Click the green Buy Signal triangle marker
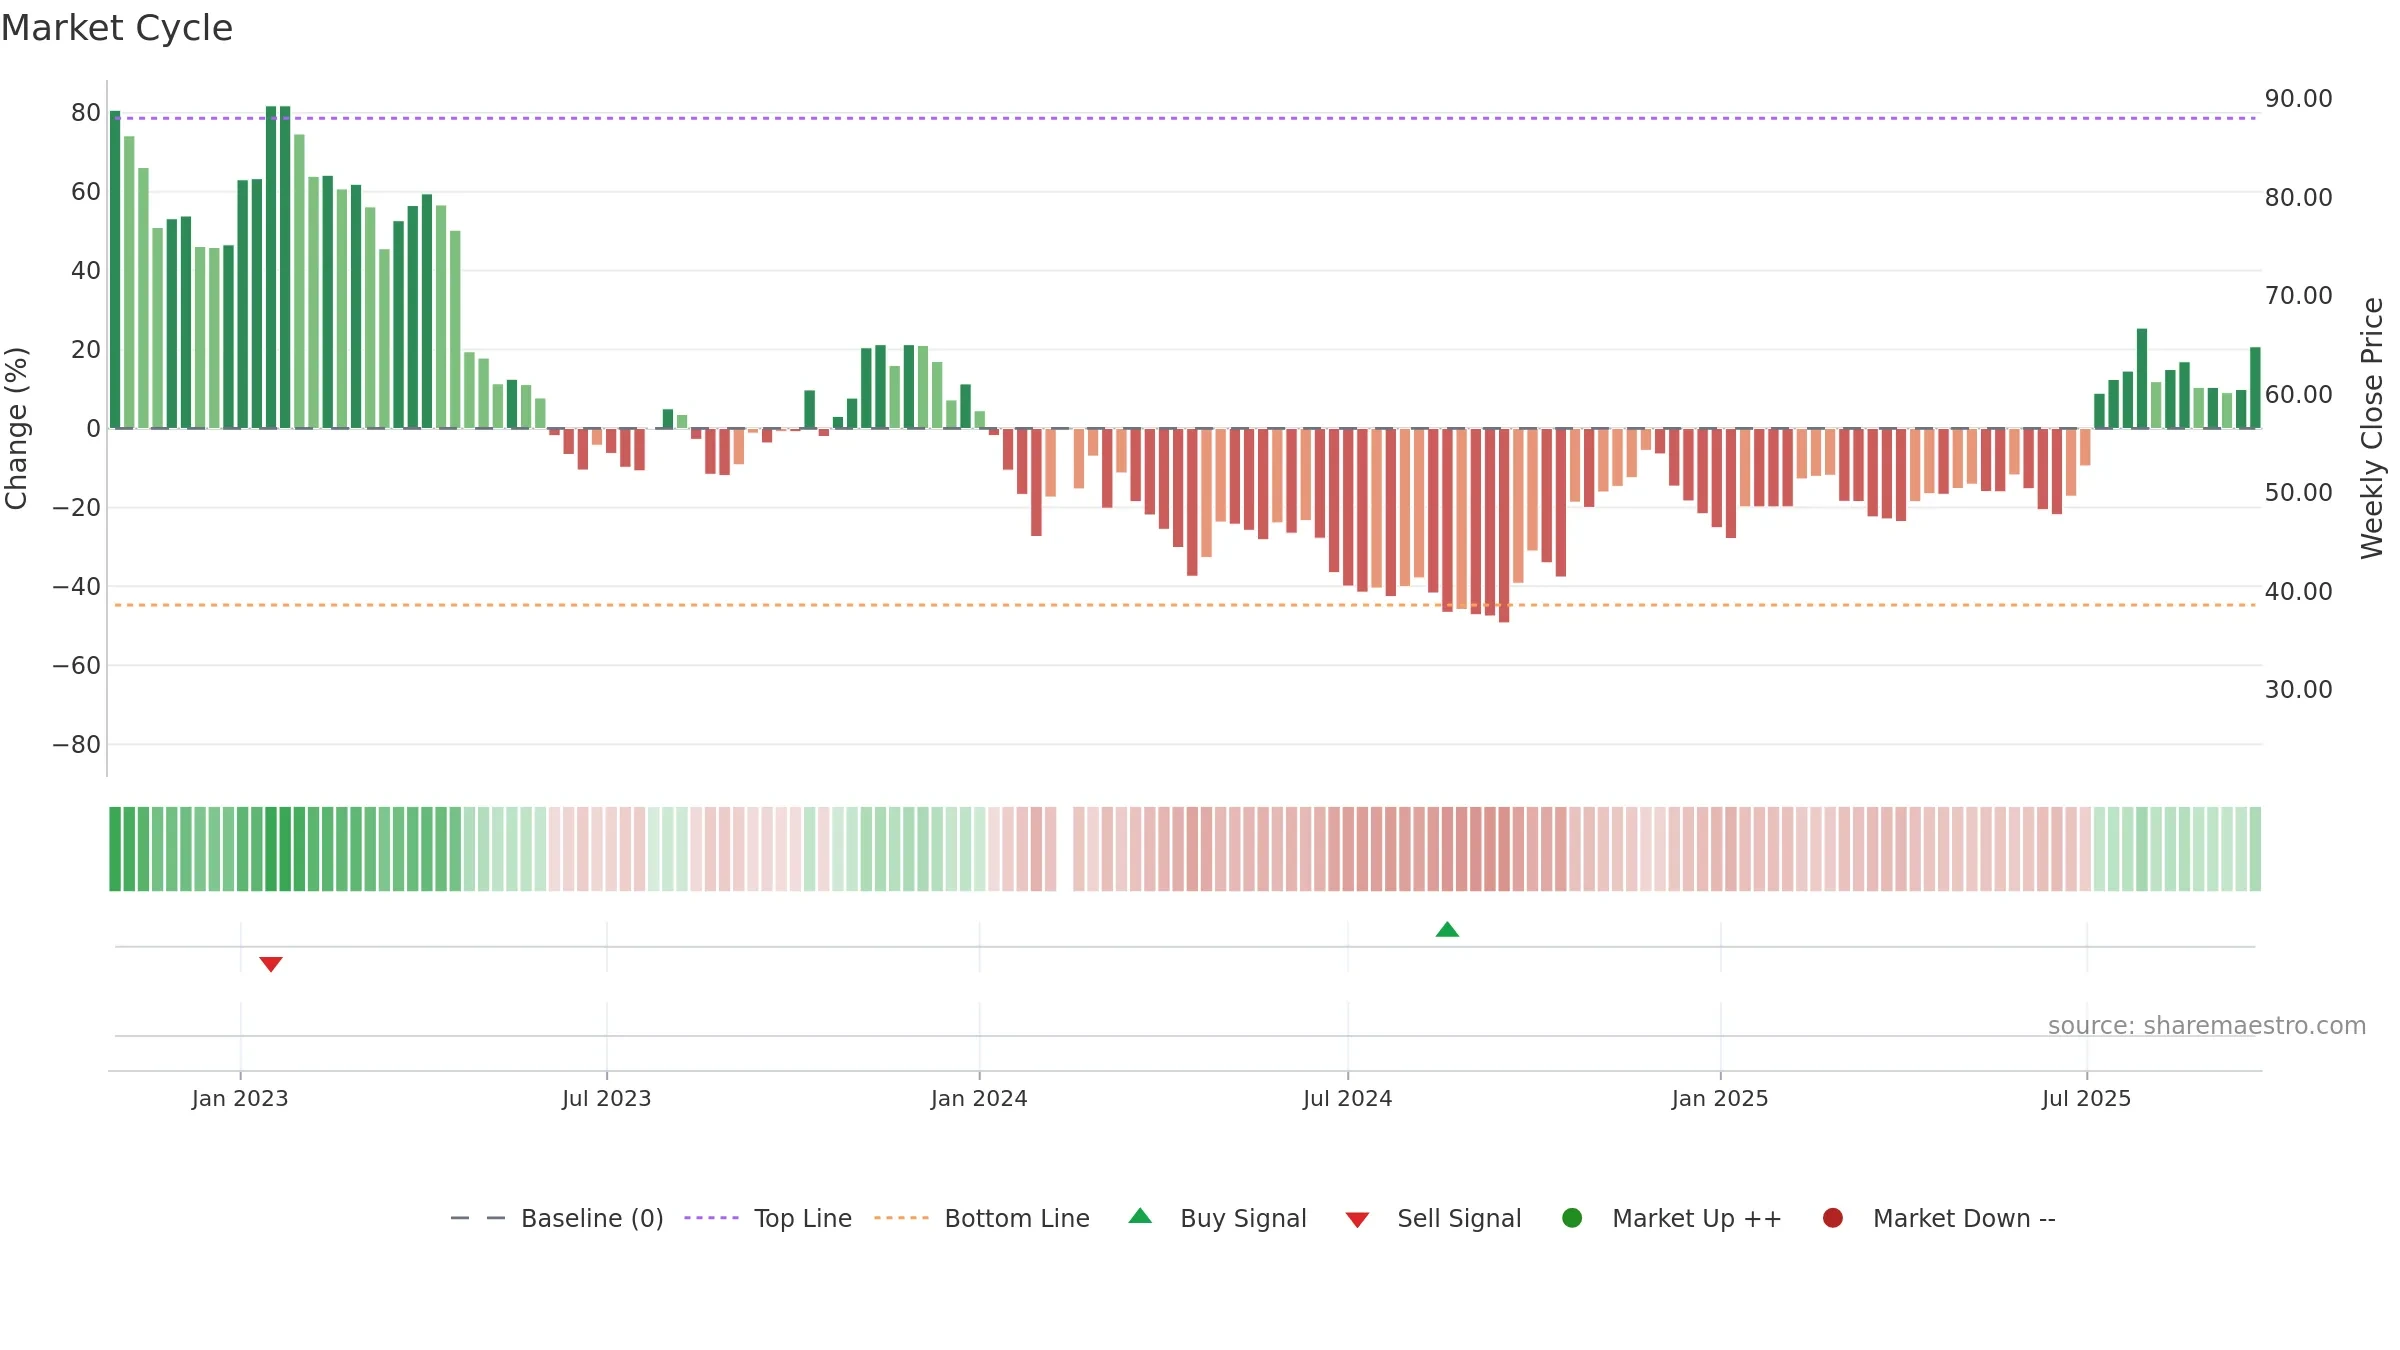 pyautogui.click(x=1447, y=930)
